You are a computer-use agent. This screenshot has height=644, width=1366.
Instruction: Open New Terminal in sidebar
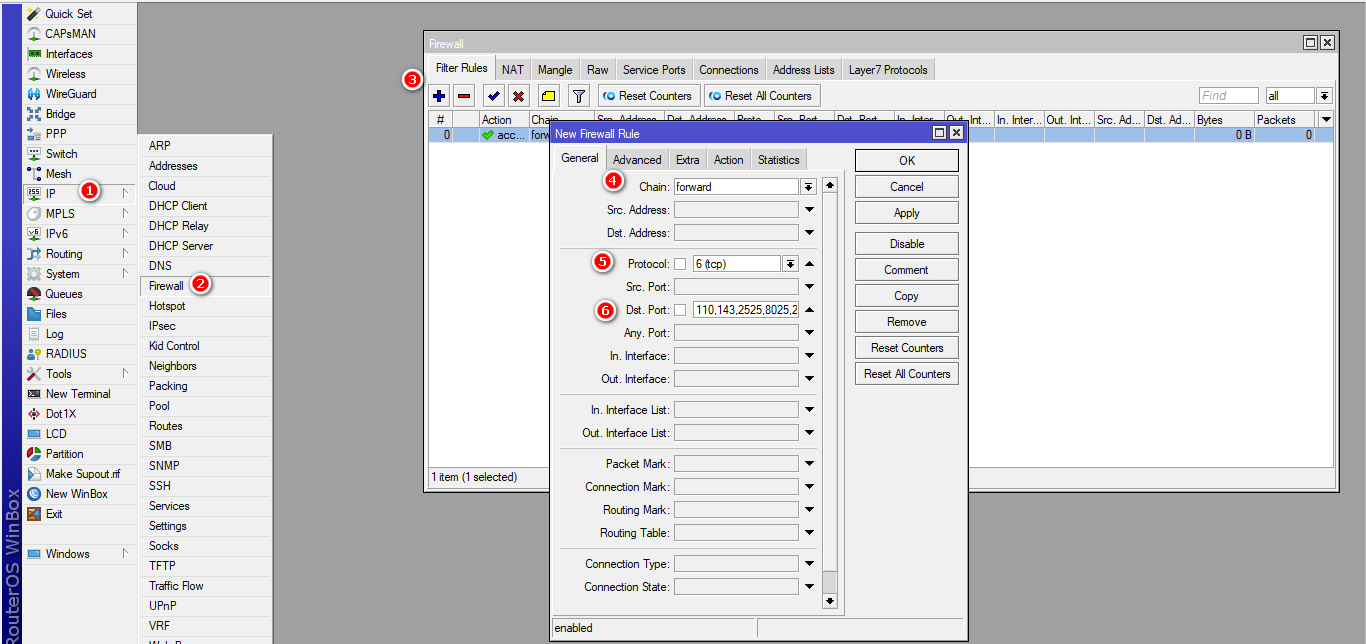click(77, 394)
